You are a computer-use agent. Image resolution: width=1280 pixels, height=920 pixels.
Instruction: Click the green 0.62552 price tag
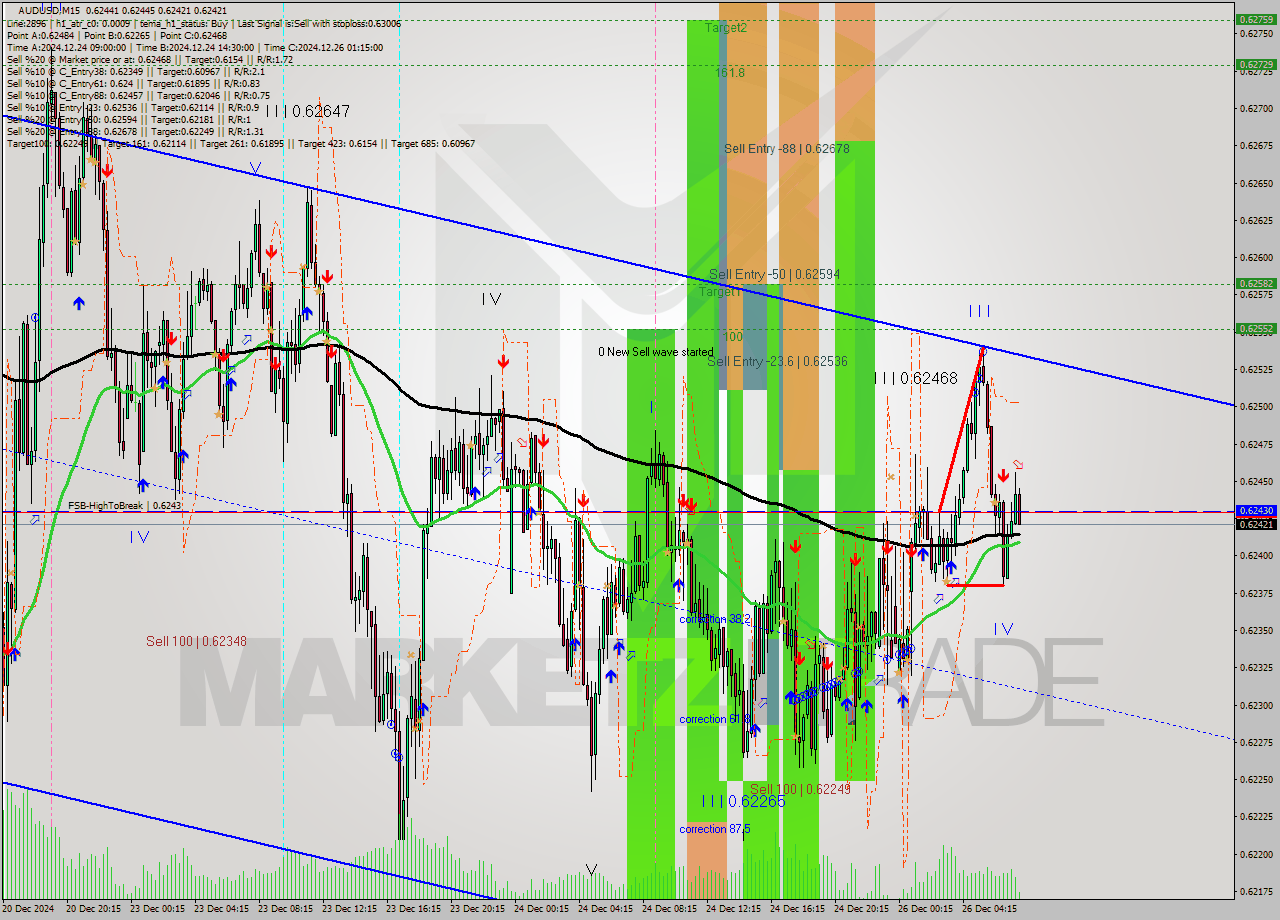pyautogui.click(x=1255, y=328)
